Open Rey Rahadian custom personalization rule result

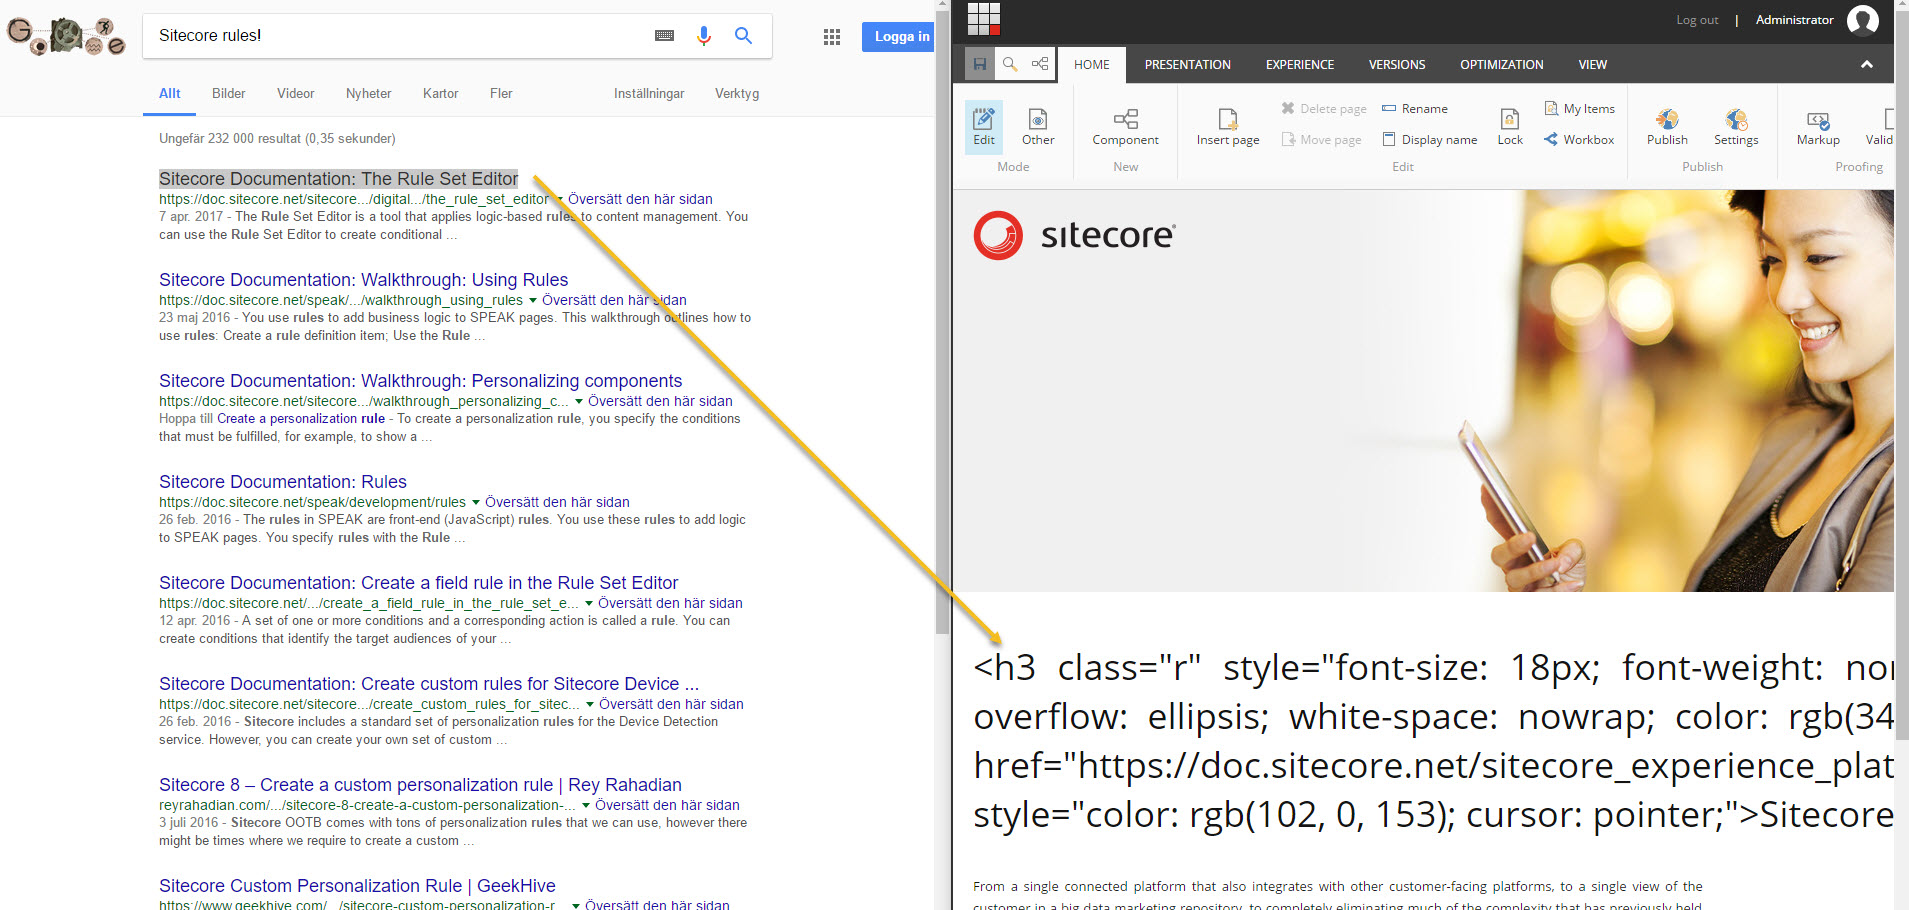420,785
